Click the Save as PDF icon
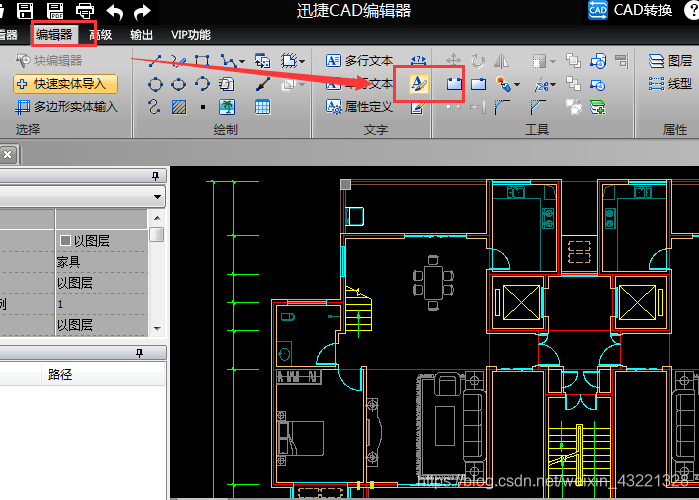Screen dimensions: 699x500 point(55,11)
